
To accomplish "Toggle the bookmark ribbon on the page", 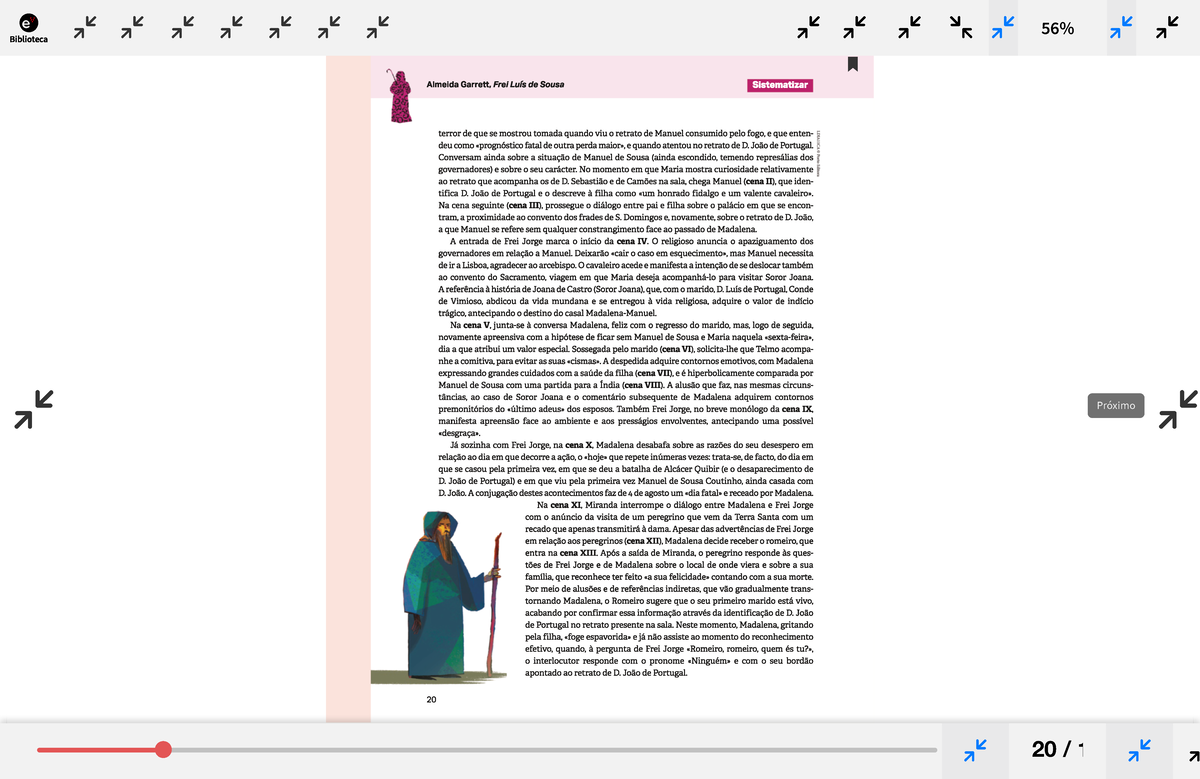I will [853, 64].
